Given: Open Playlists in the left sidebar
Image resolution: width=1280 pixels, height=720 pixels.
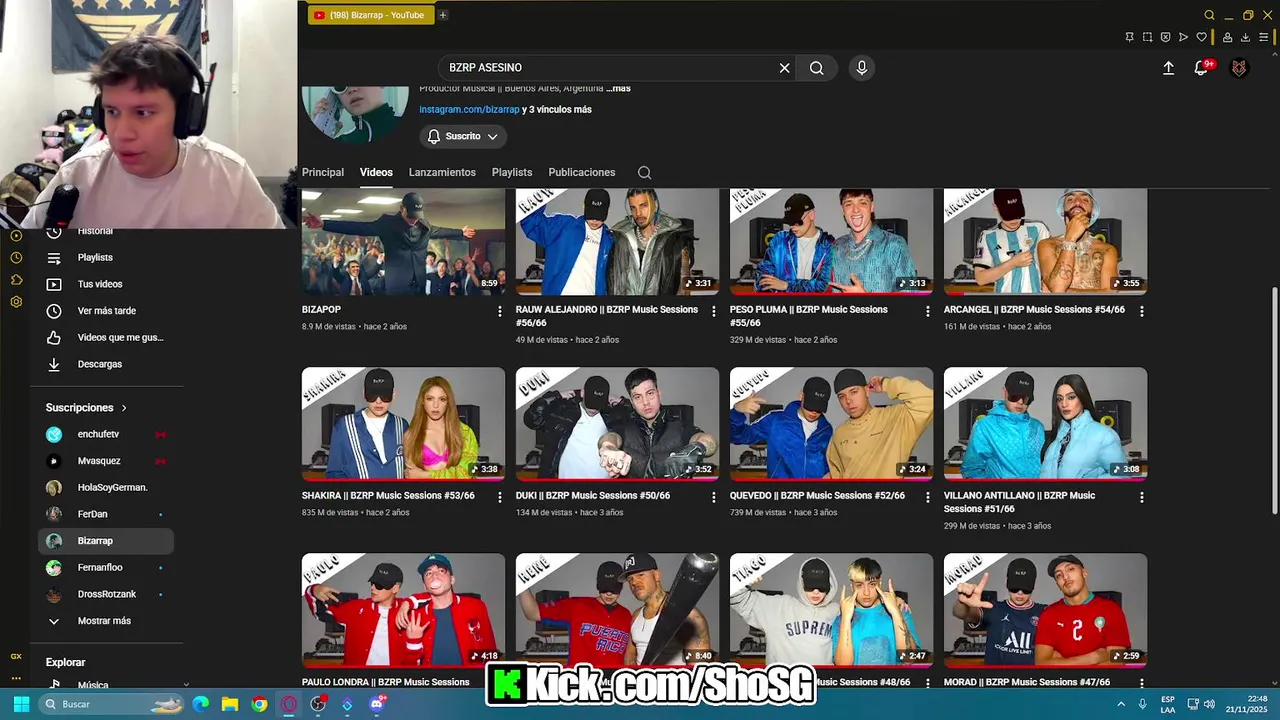Looking at the screenshot, I should pyautogui.click(x=106, y=258).
